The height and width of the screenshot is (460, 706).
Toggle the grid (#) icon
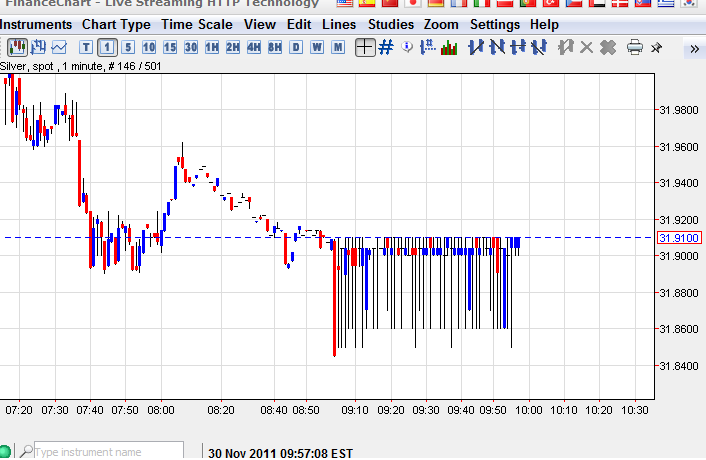386,46
